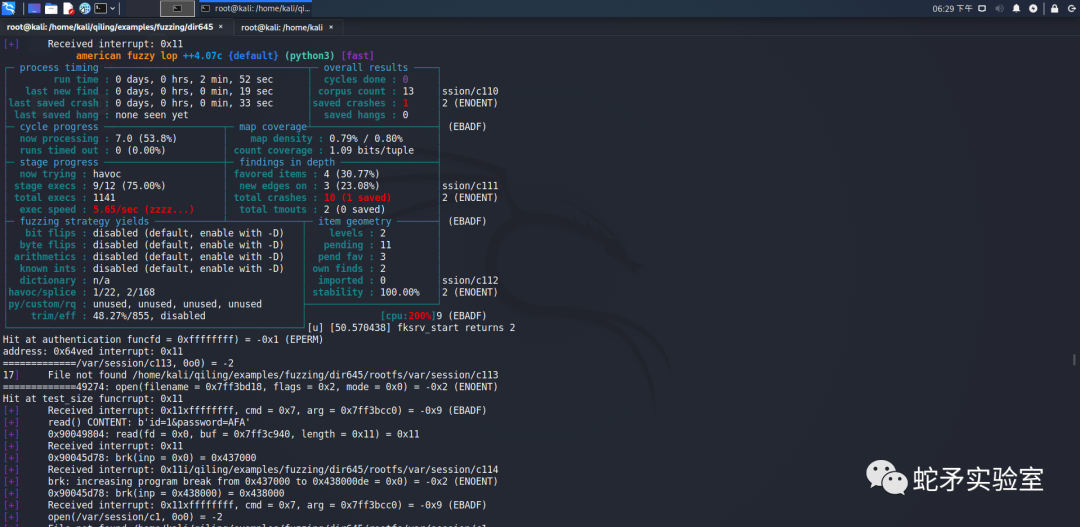Launch the terminal emulator from panel
This screenshot has width=1080, height=527.
pos(101,8)
